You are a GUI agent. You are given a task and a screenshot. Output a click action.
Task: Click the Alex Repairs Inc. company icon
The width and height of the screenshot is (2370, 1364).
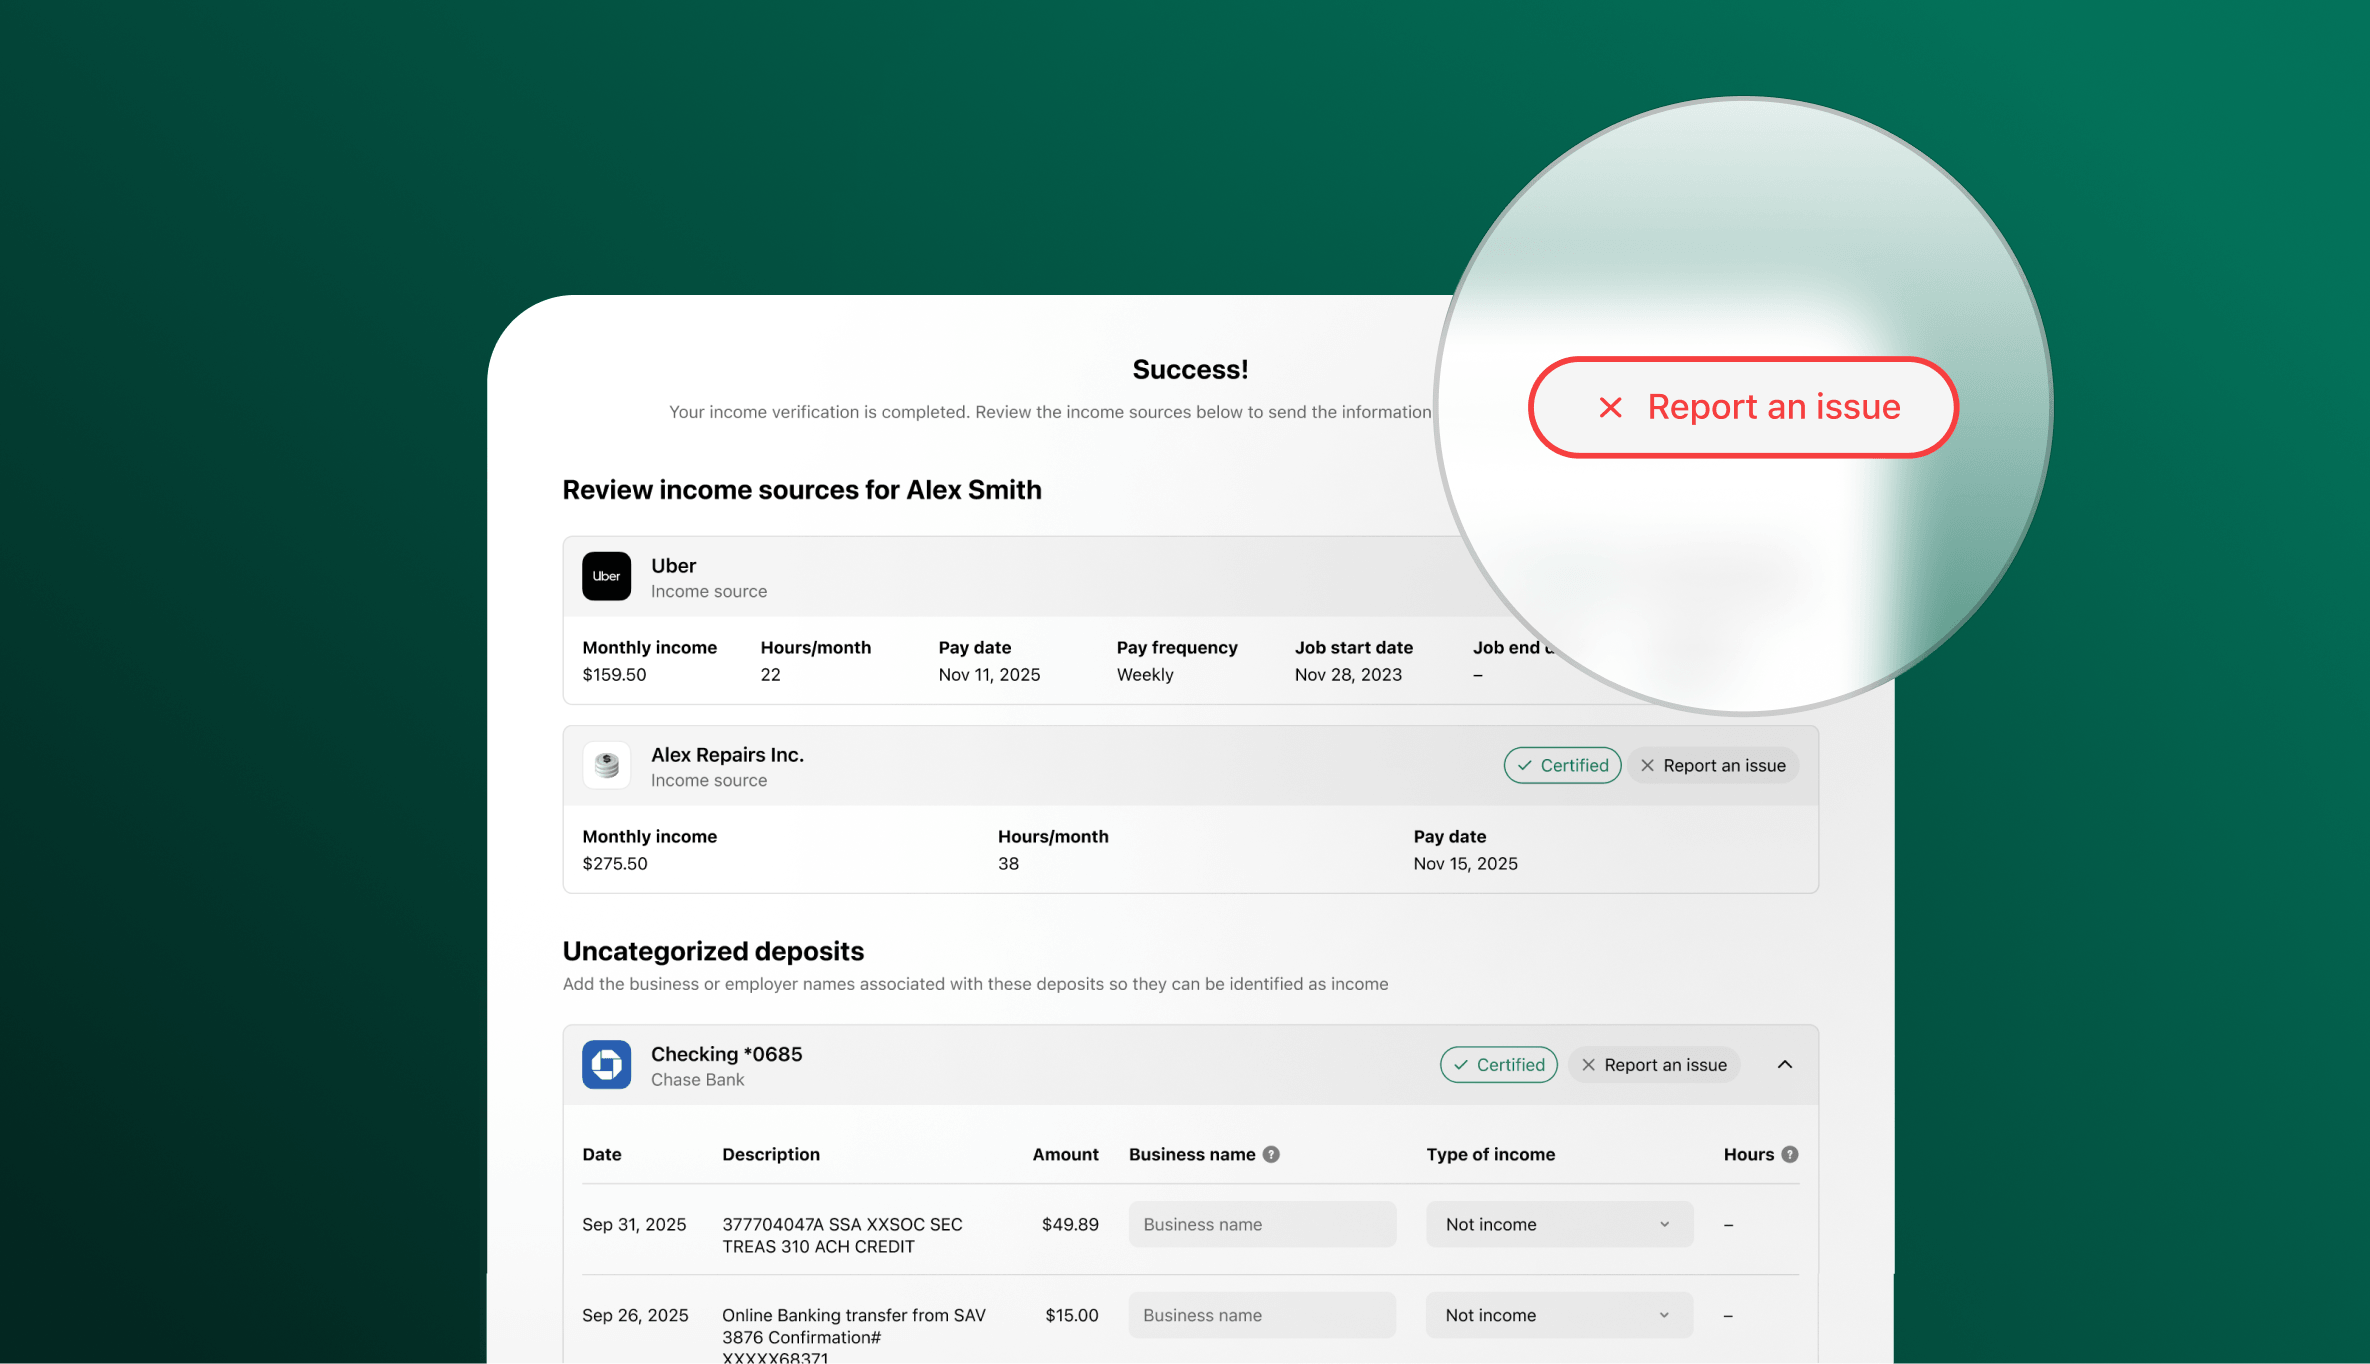point(606,765)
